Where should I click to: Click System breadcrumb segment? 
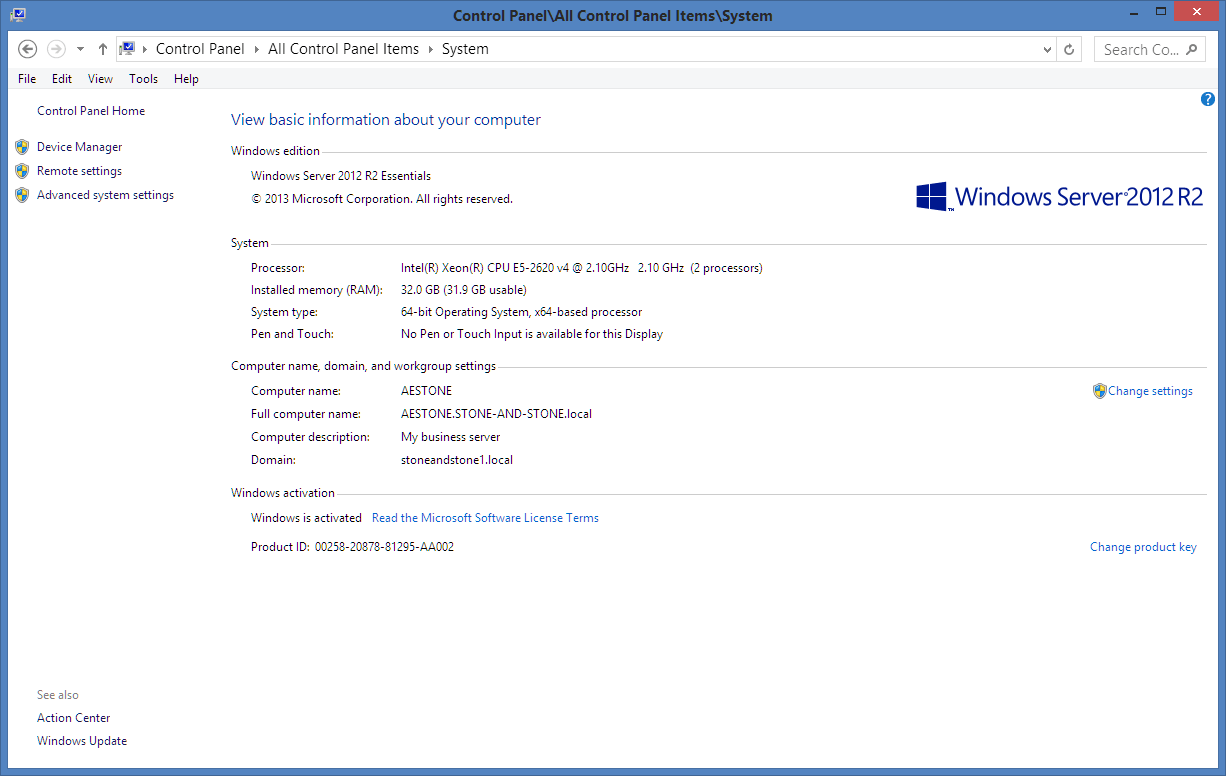tap(465, 49)
